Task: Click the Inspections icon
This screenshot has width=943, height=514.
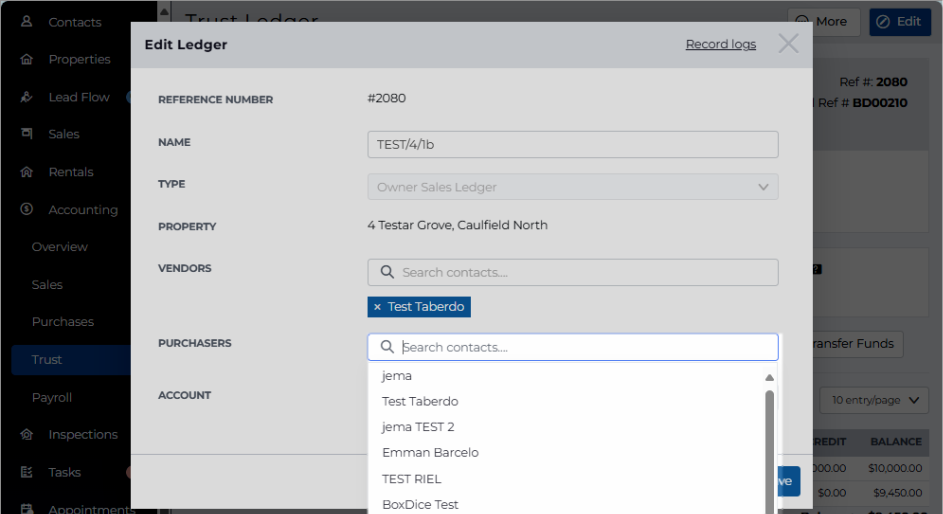Action: (26, 434)
